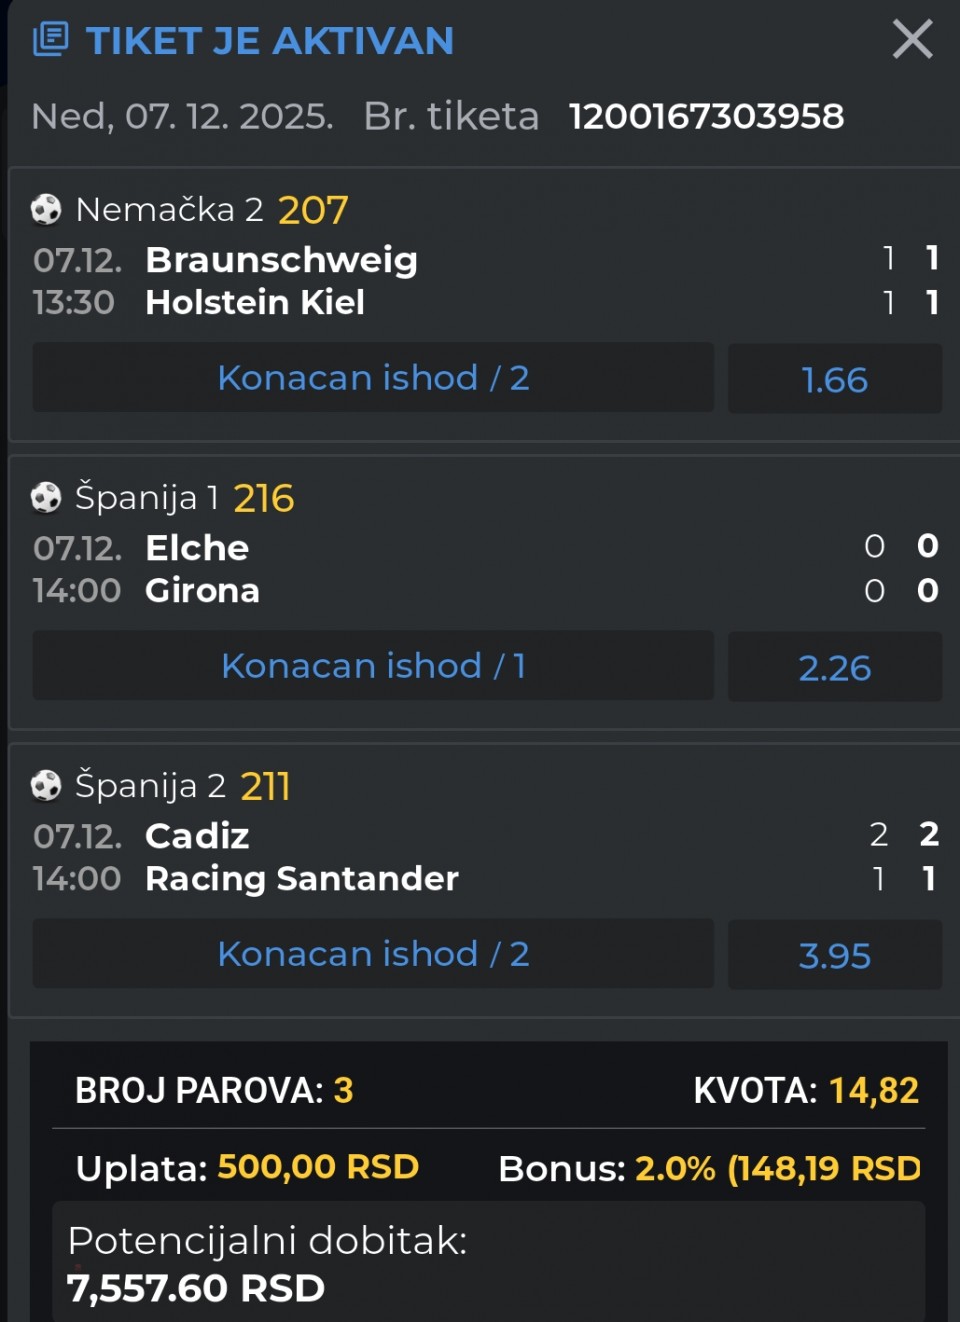The width and height of the screenshot is (960, 1322).
Task: Click the 3.95 odds button
Action: [x=834, y=955]
